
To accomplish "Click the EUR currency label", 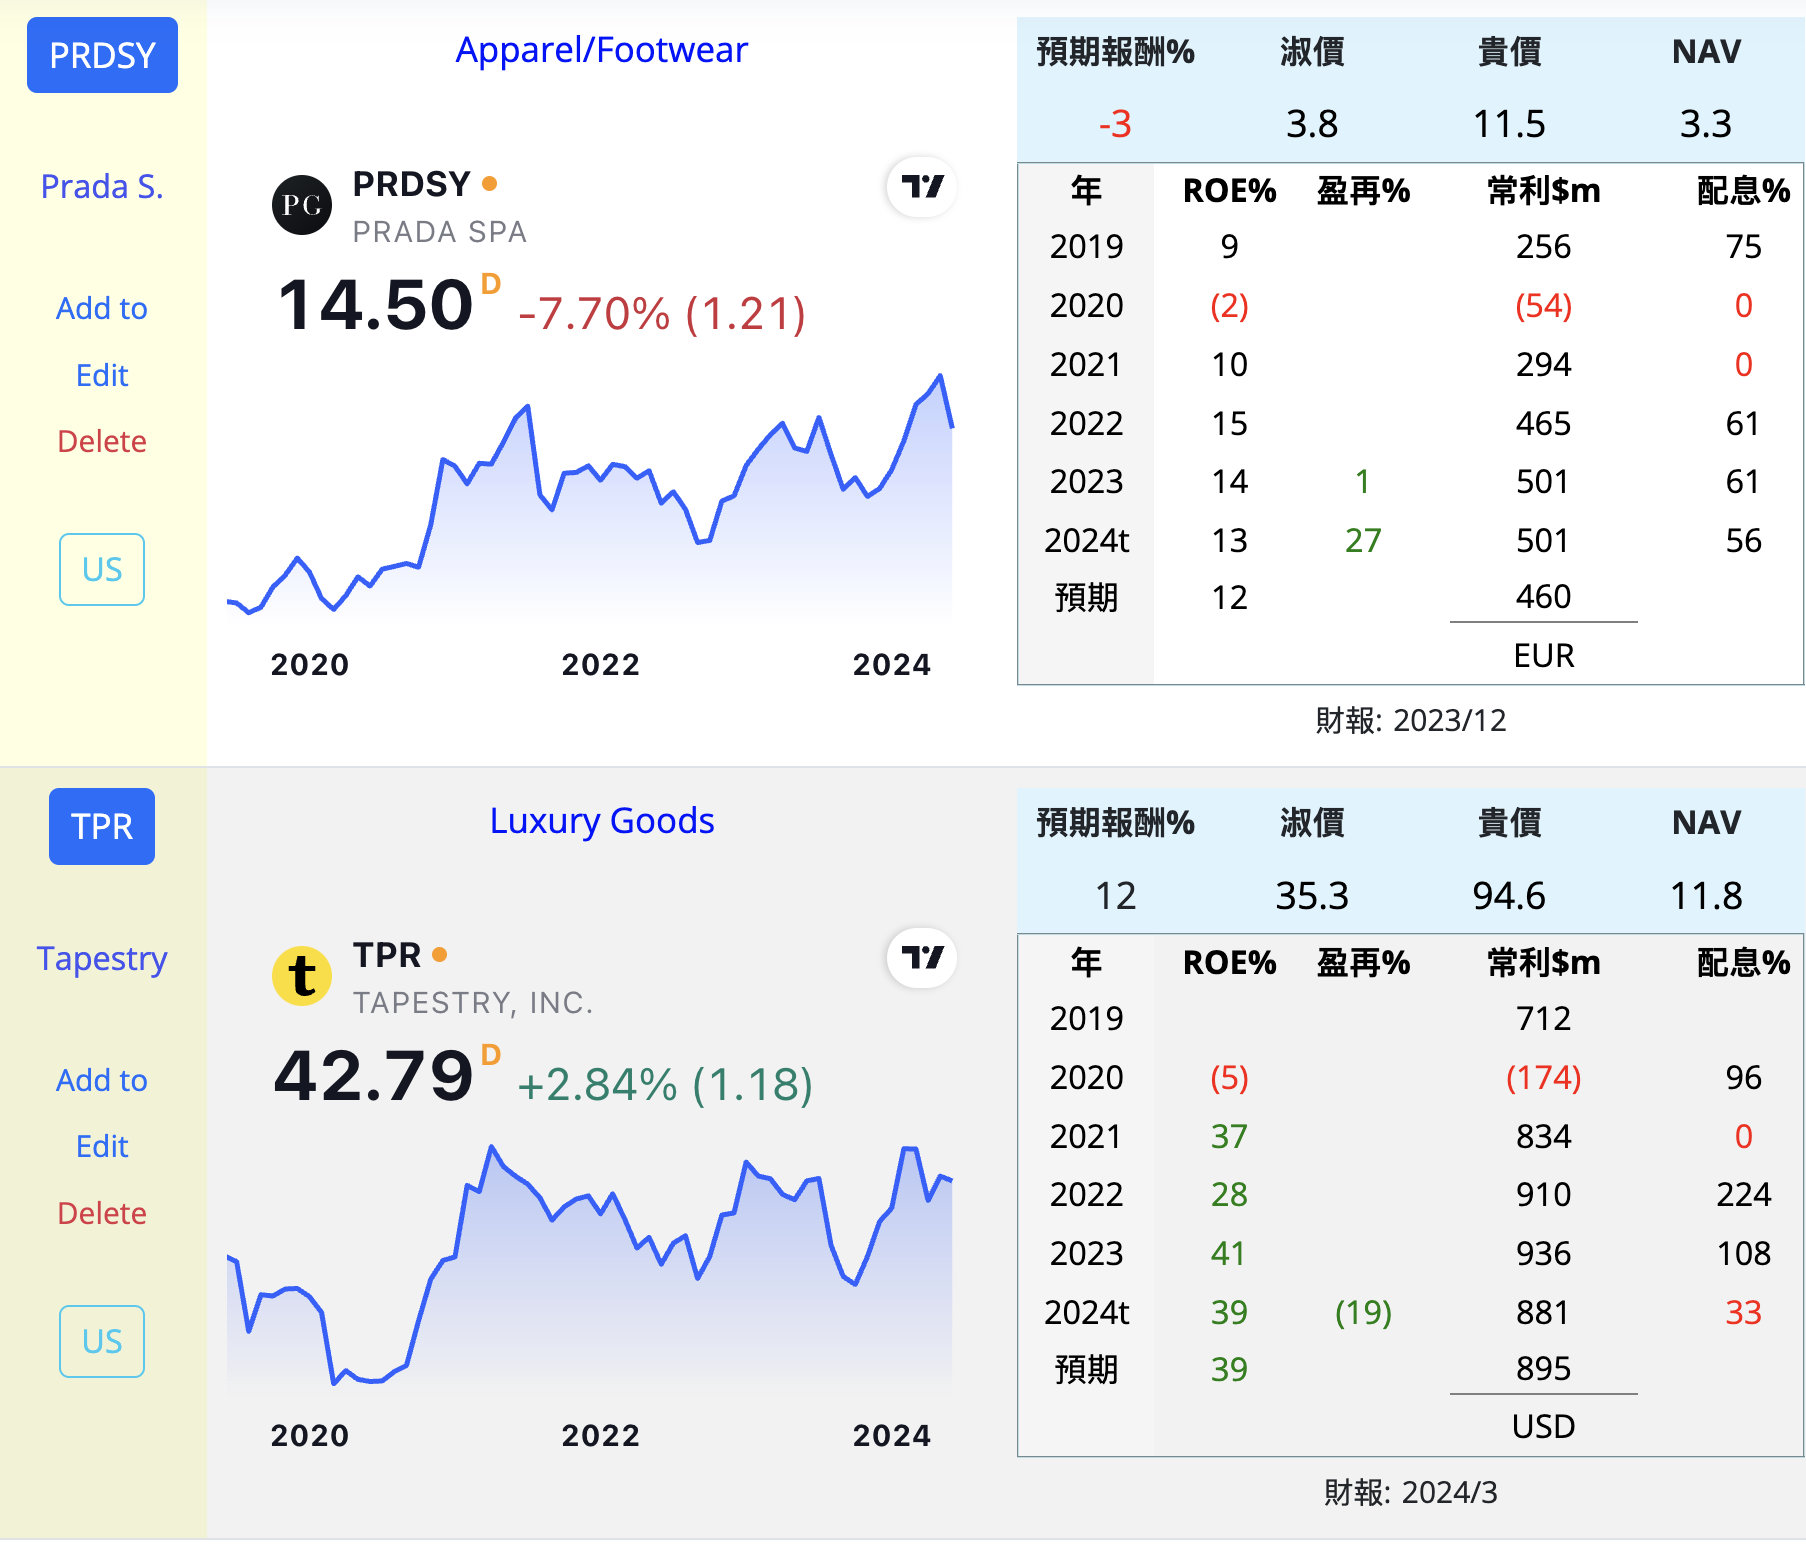I will pyautogui.click(x=1544, y=655).
